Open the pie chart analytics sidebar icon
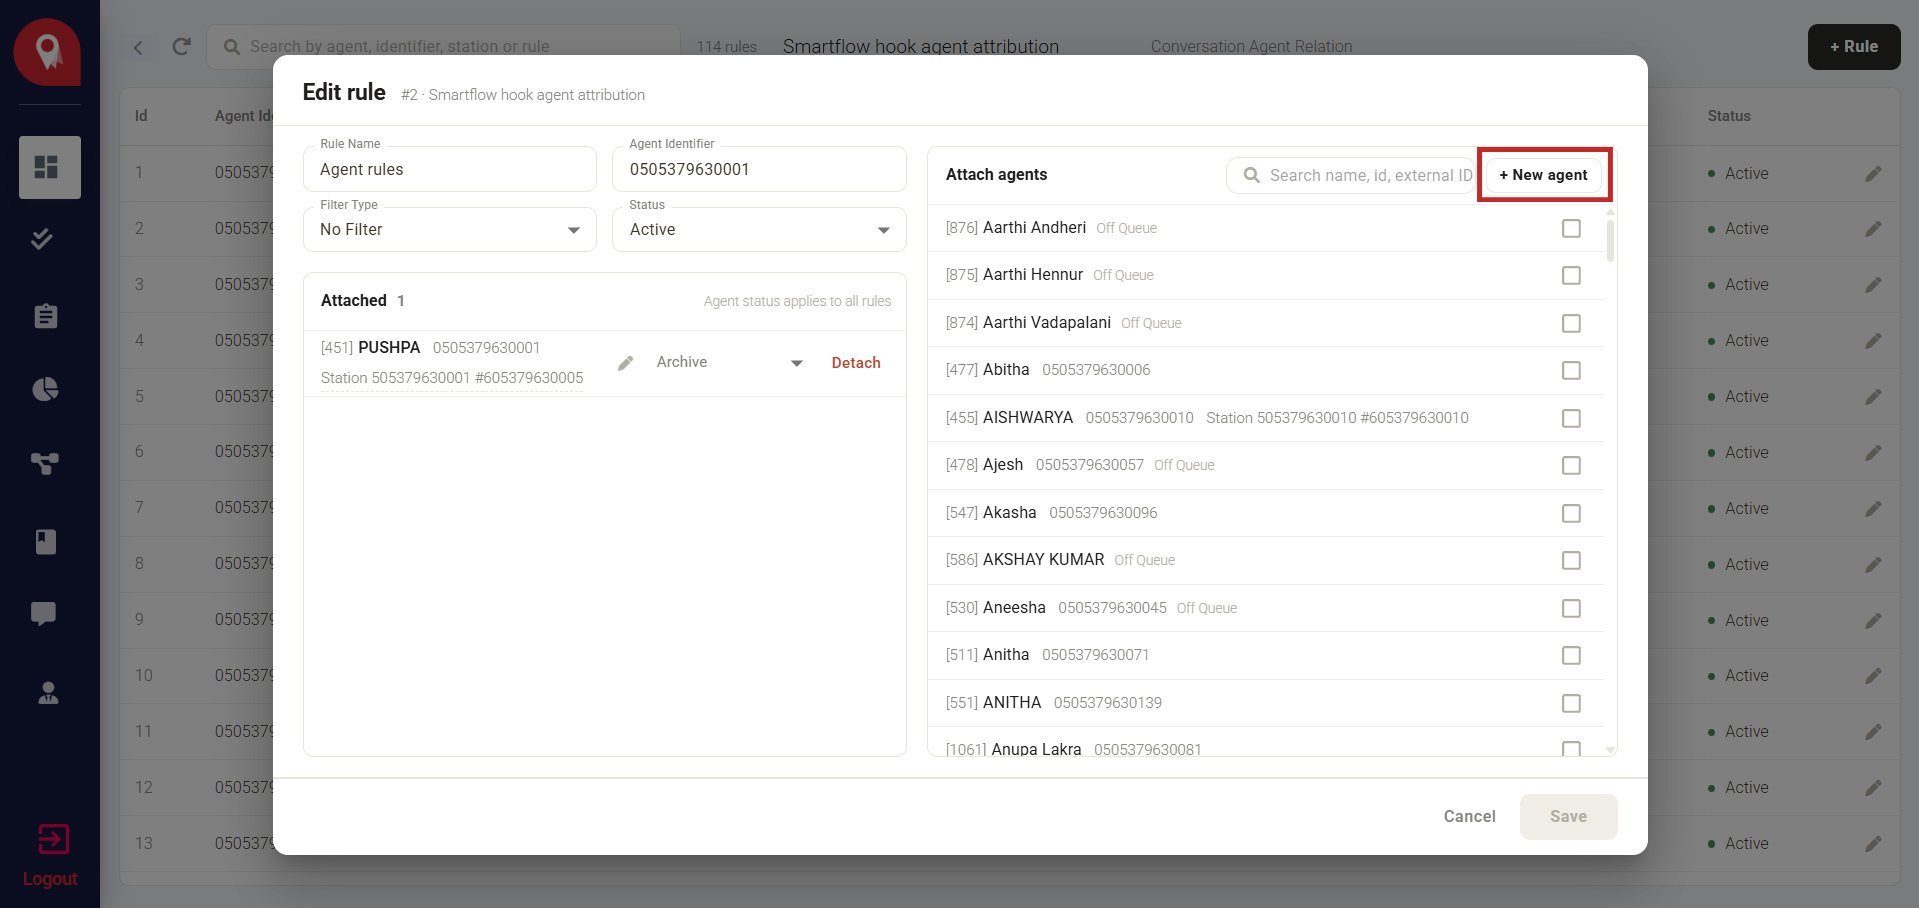1919x909 pixels. tap(46, 389)
